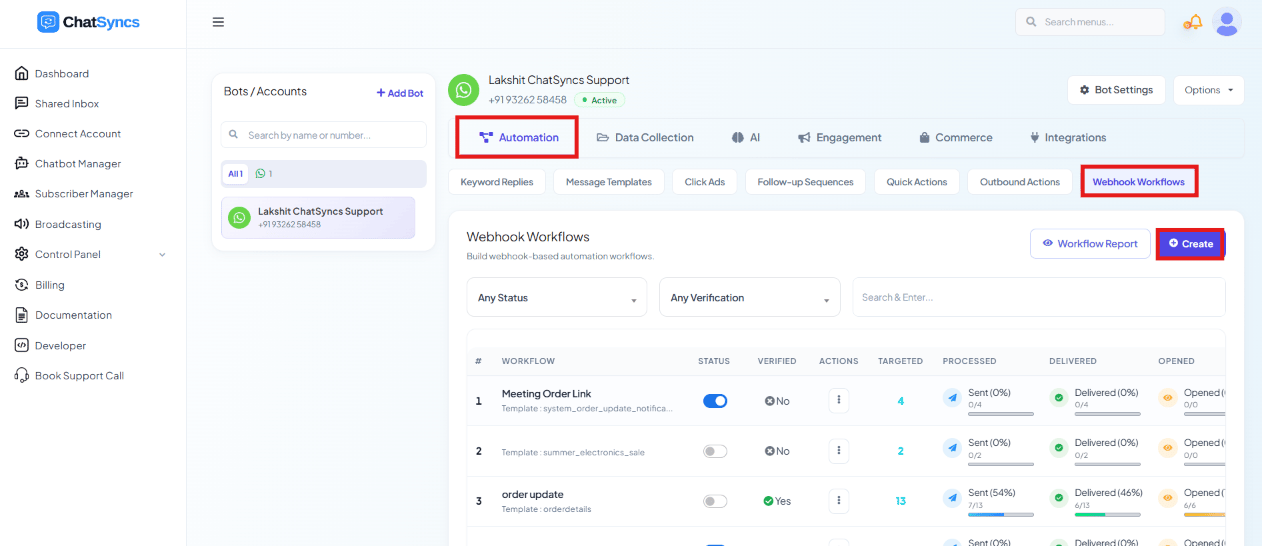Switch to the Automation tab
The height and width of the screenshot is (546, 1262).
(518, 137)
